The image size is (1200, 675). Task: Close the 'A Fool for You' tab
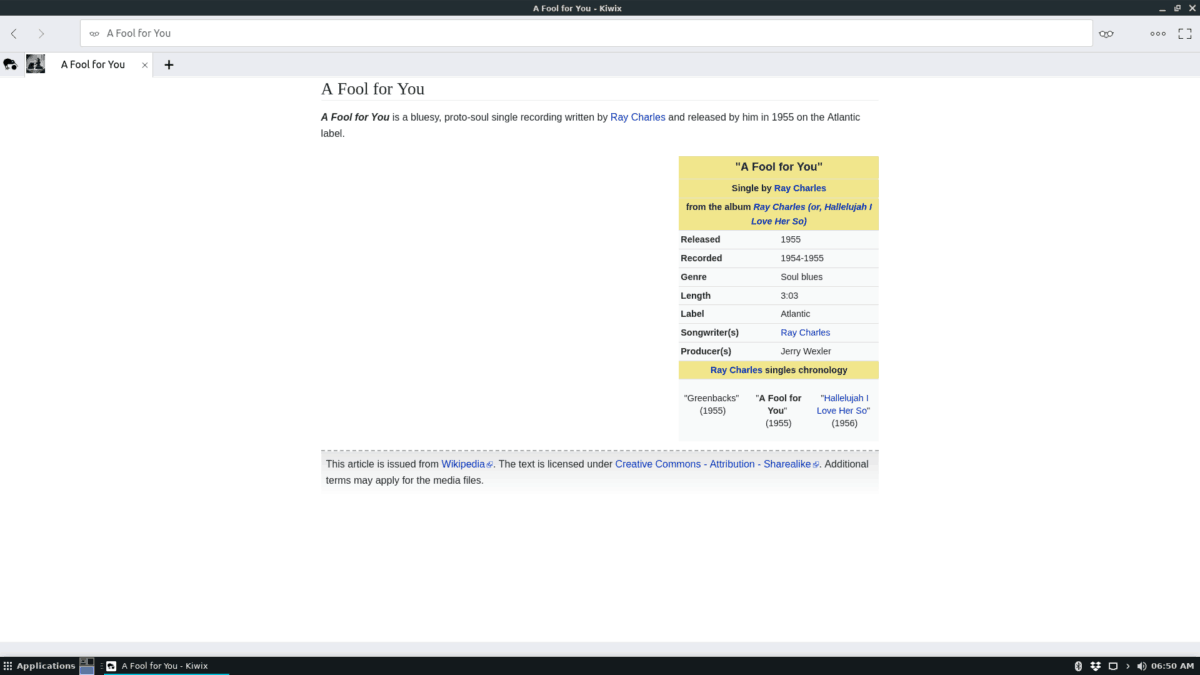click(143, 64)
